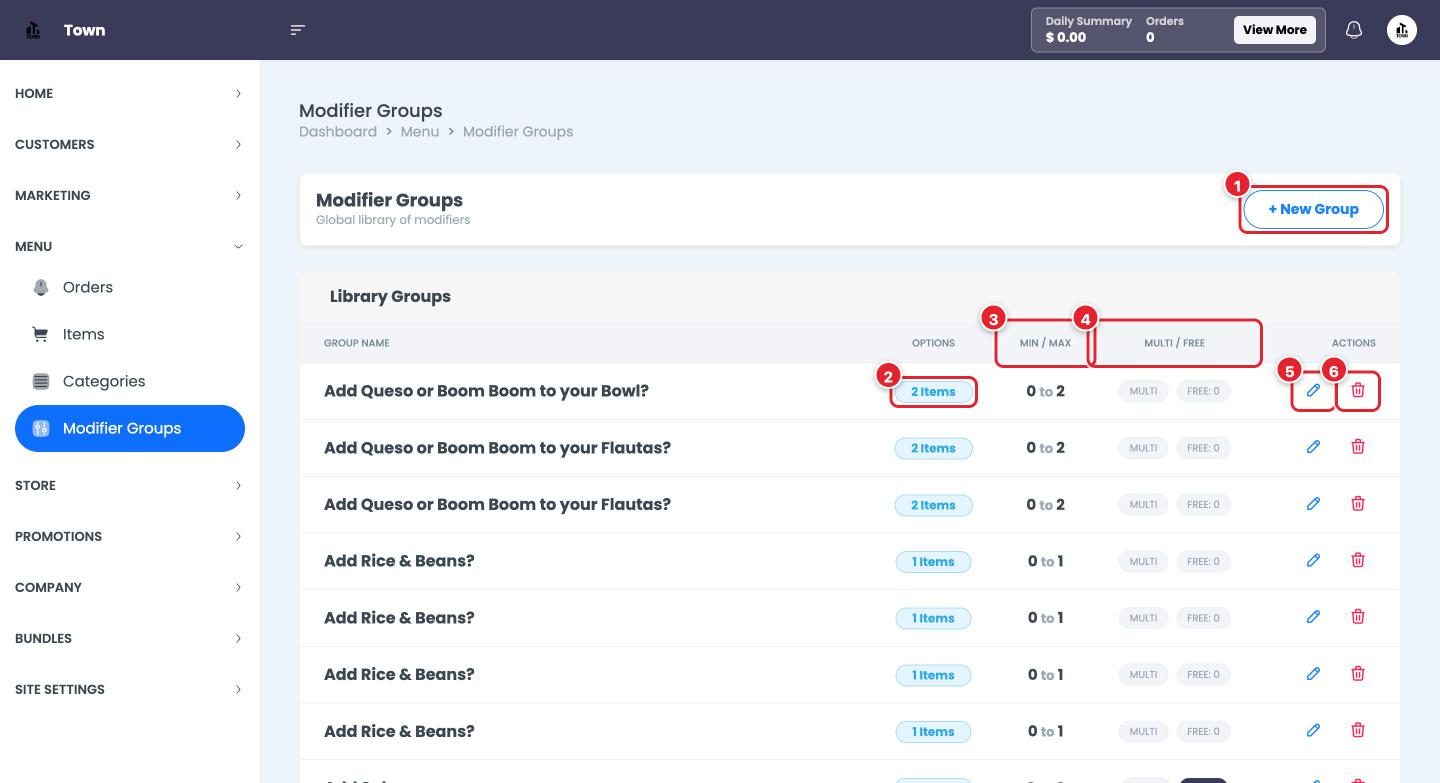Open the user profile avatar
Image resolution: width=1440 pixels, height=783 pixels.
click(1402, 30)
